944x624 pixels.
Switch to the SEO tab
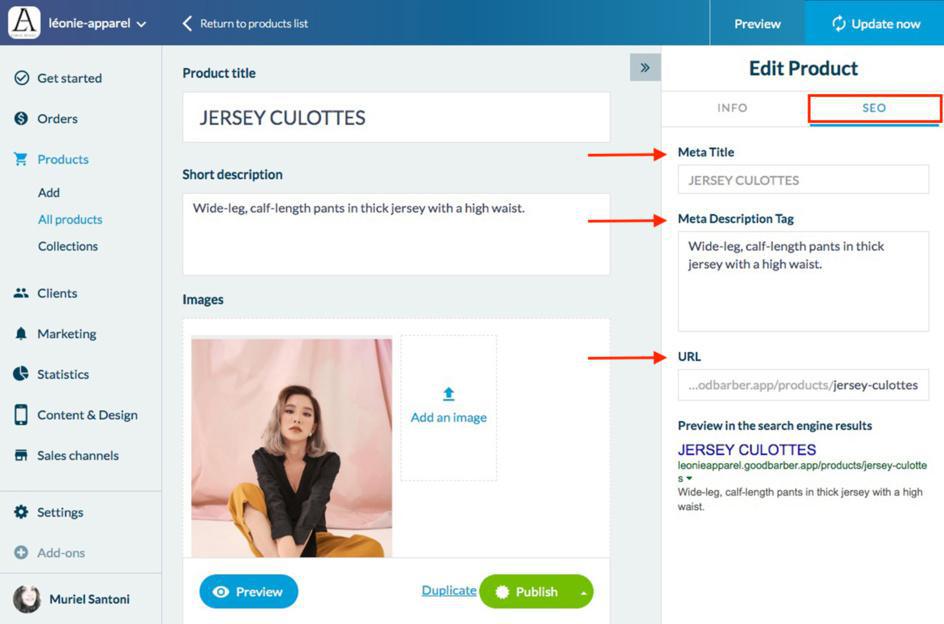pyautogui.click(x=874, y=108)
